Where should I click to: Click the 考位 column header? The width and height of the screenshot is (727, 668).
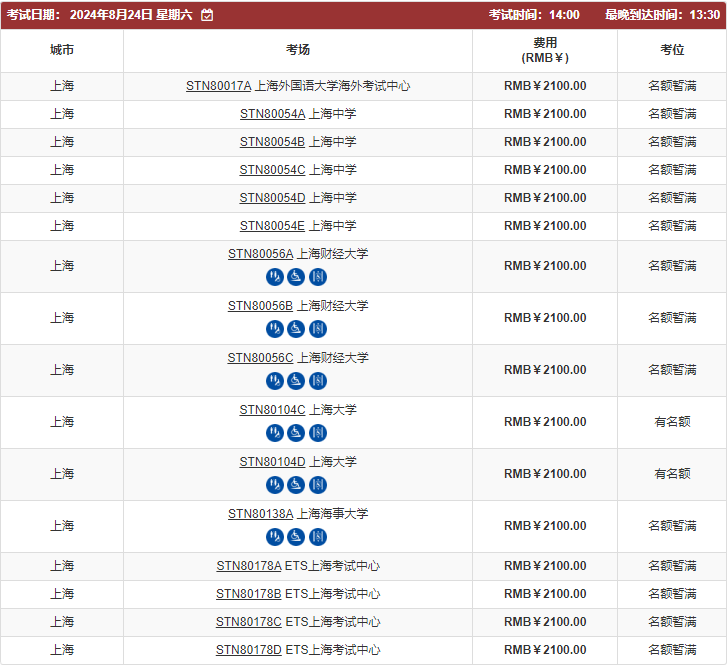tap(672, 50)
